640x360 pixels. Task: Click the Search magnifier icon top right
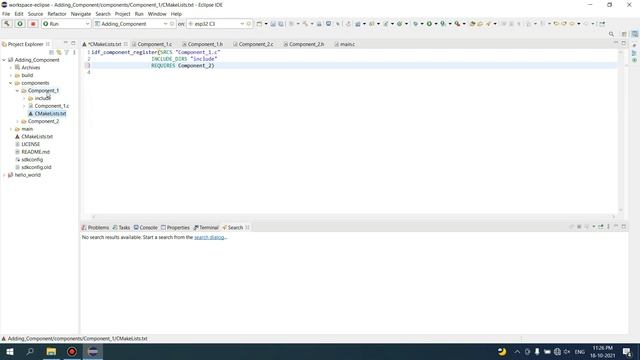click(x=611, y=34)
